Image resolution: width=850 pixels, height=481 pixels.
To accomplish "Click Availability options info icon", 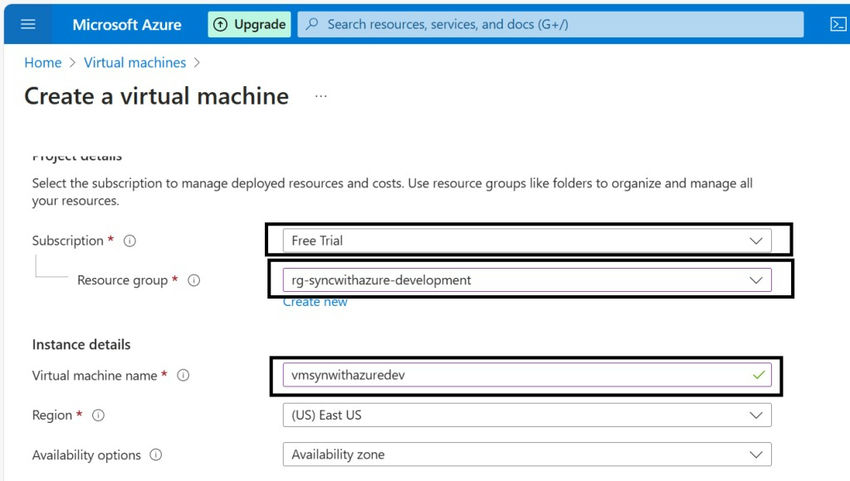I will coord(156,455).
